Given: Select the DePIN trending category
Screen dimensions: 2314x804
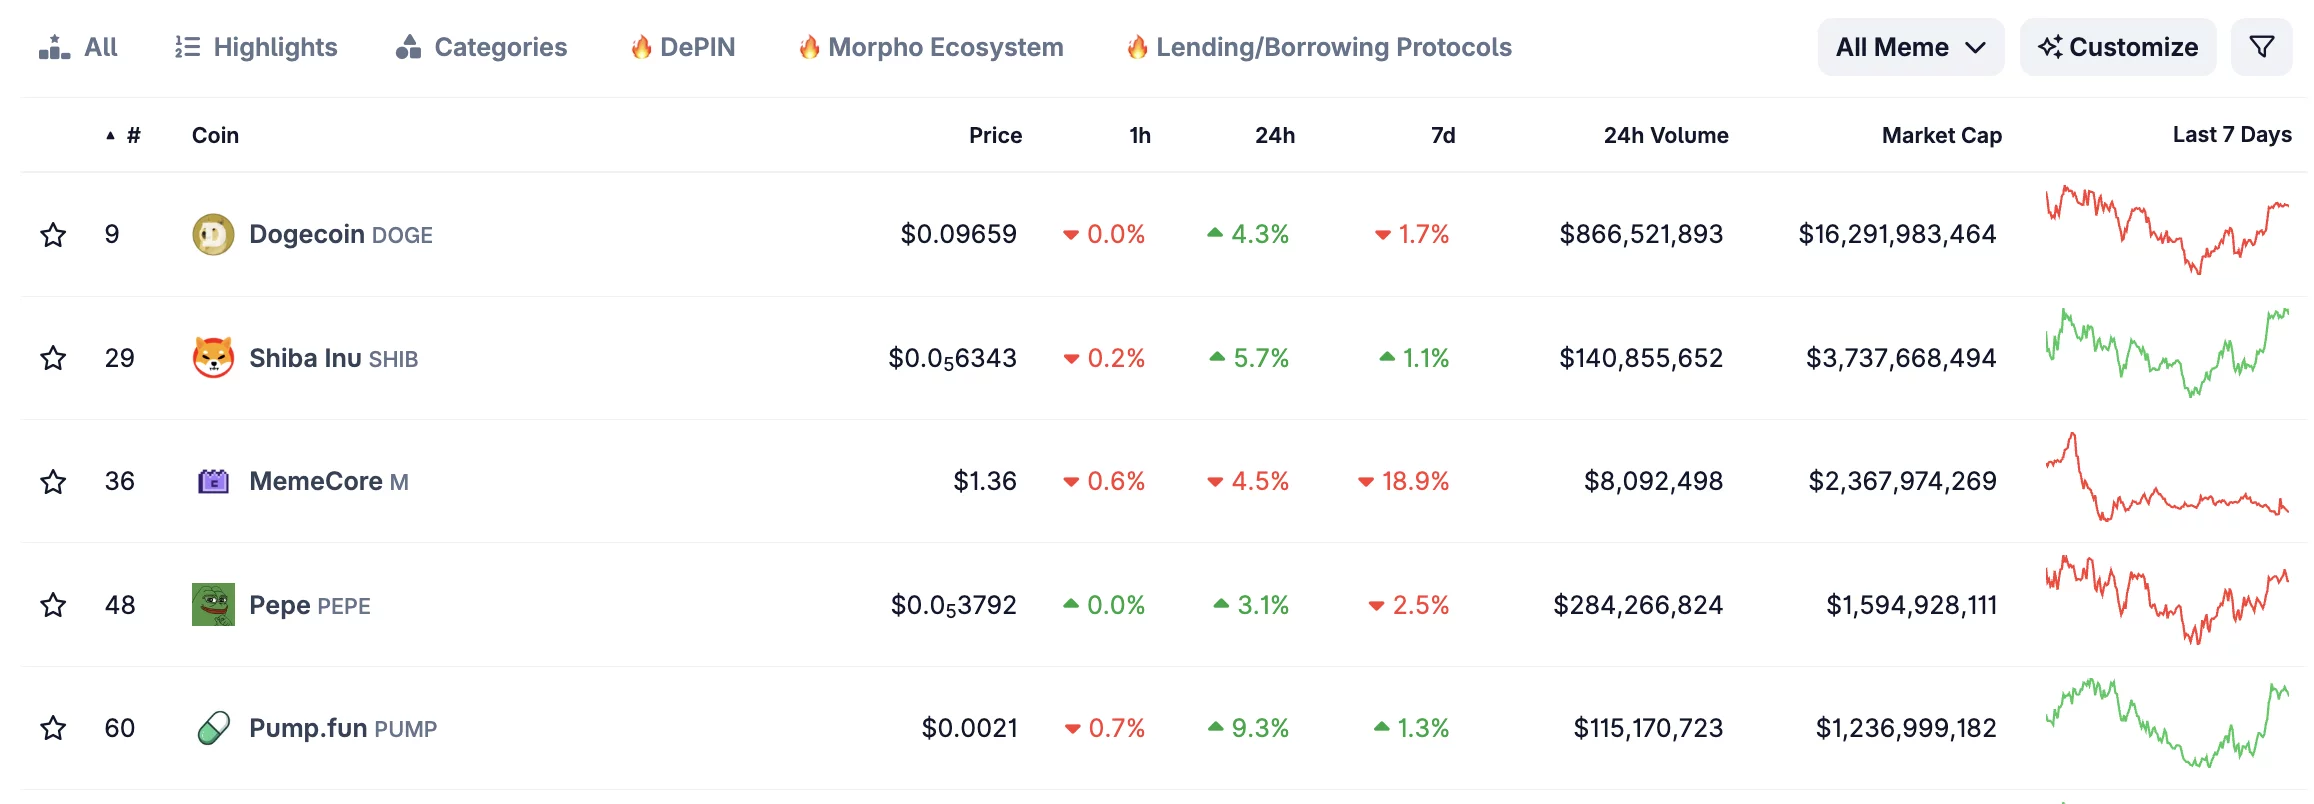Looking at the screenshot, I should (x=683, y=47).
